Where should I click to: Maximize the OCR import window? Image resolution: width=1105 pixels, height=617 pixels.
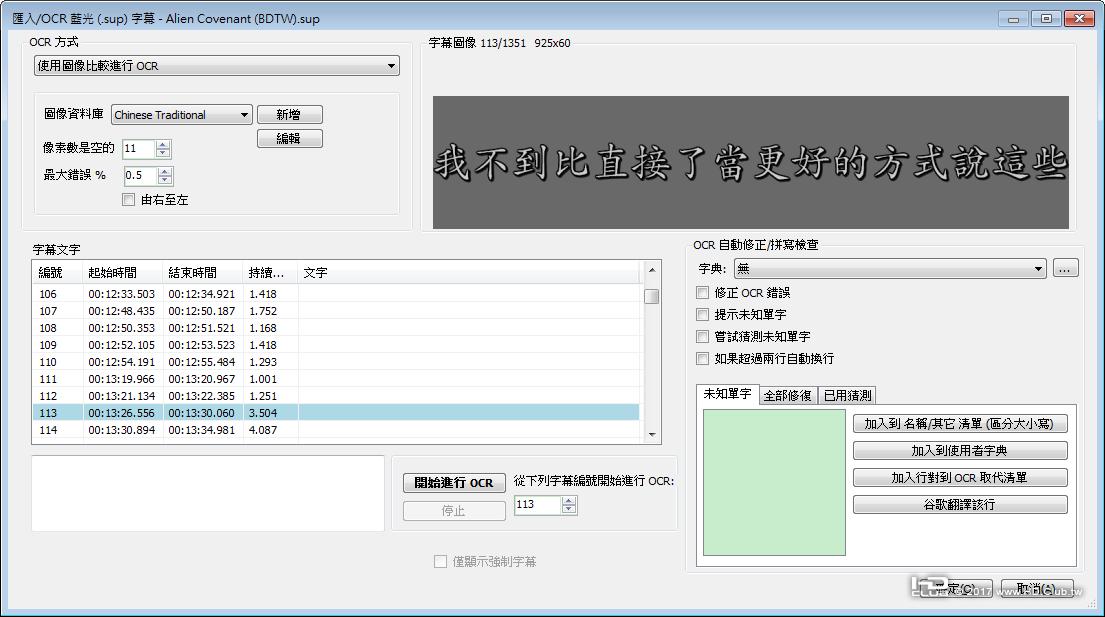click(1046, 19)
